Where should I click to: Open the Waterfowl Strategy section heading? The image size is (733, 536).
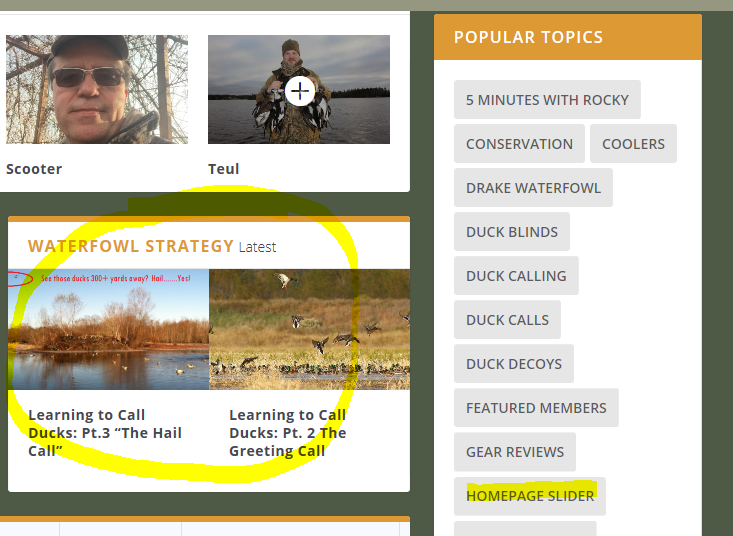click(x=131, y=246)
